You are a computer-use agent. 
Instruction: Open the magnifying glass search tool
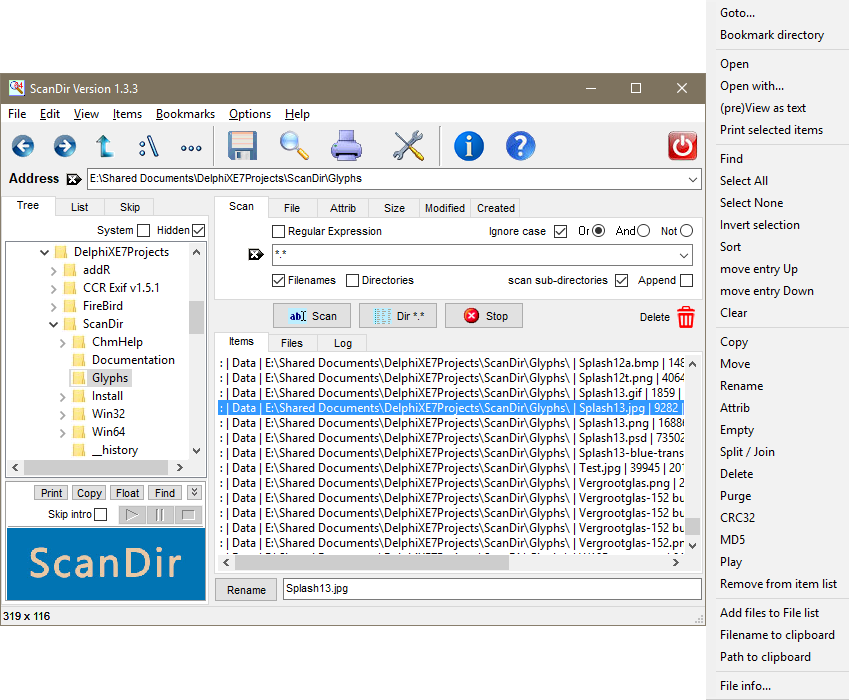click(294, 146)
